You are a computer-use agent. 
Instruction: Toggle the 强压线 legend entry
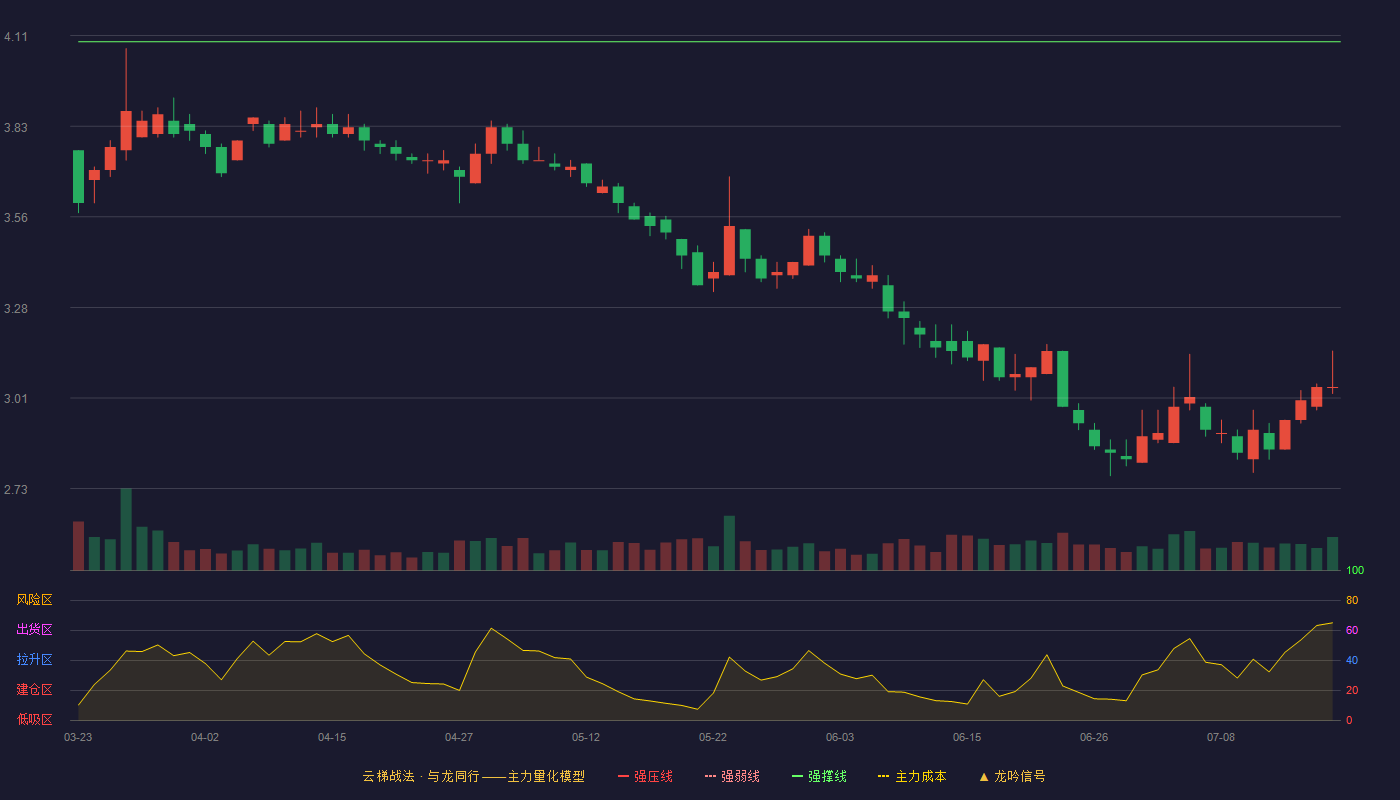[x=645, y=776]
